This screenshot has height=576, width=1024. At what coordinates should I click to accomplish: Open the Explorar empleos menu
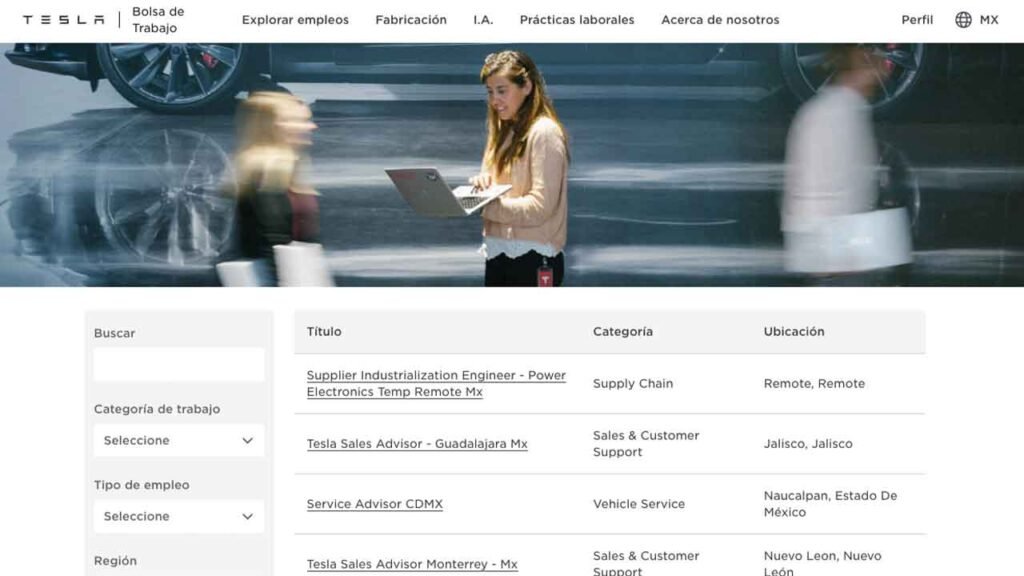click(295, 20)
